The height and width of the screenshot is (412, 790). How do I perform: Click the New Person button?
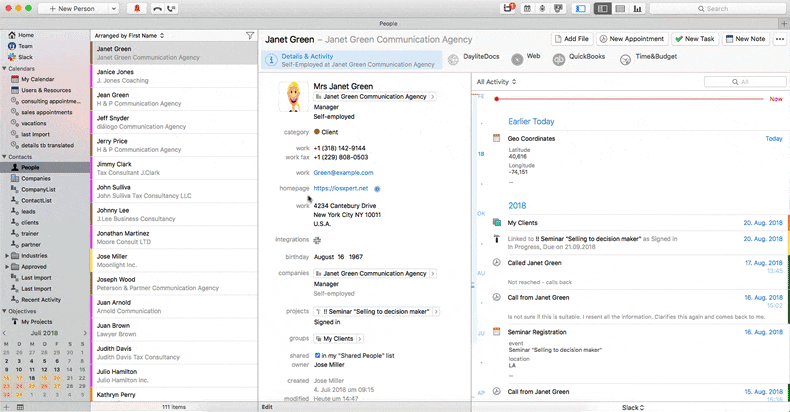74,9
